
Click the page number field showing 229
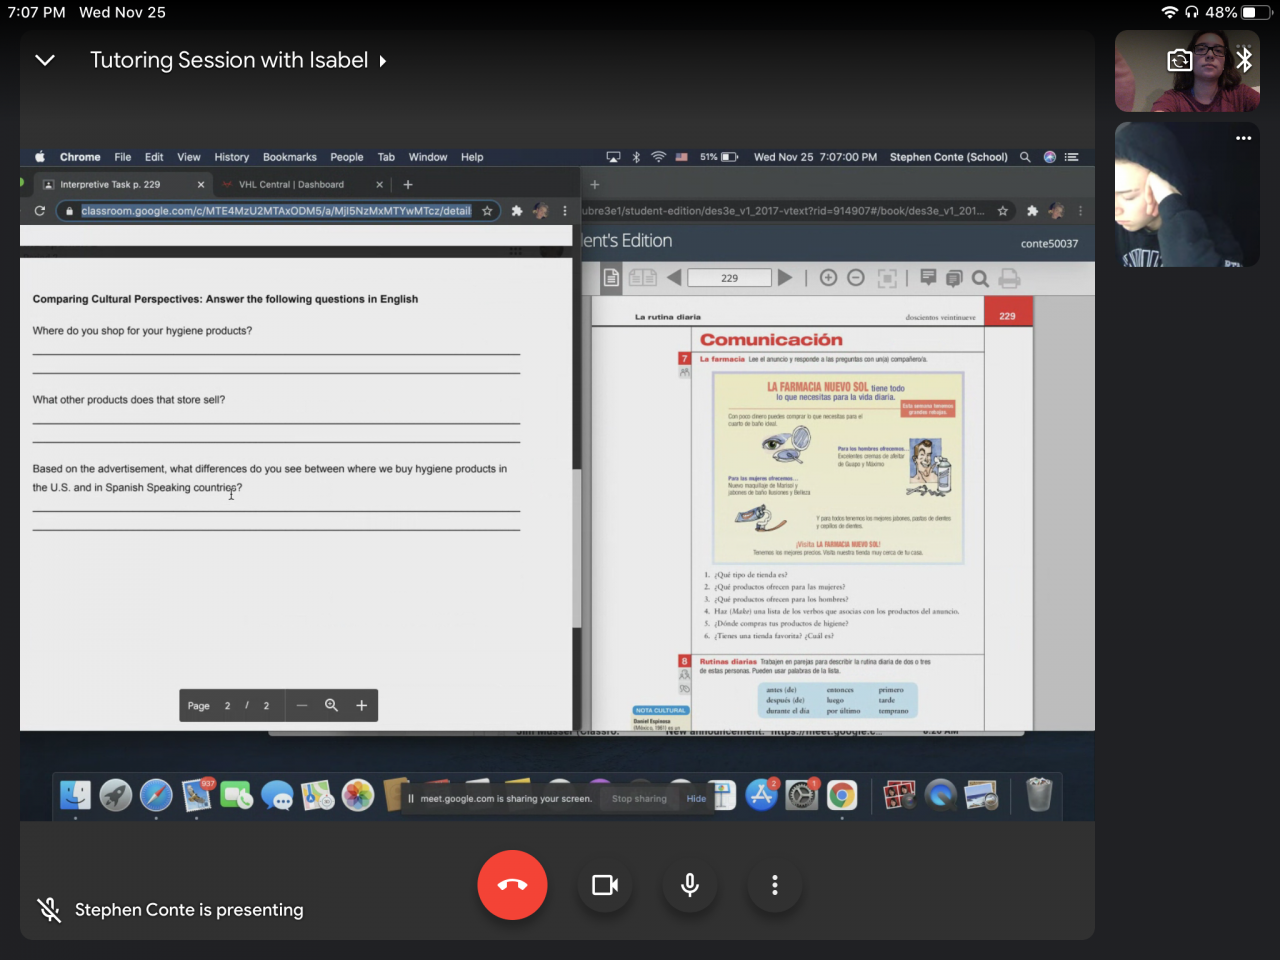pos(729,278)
